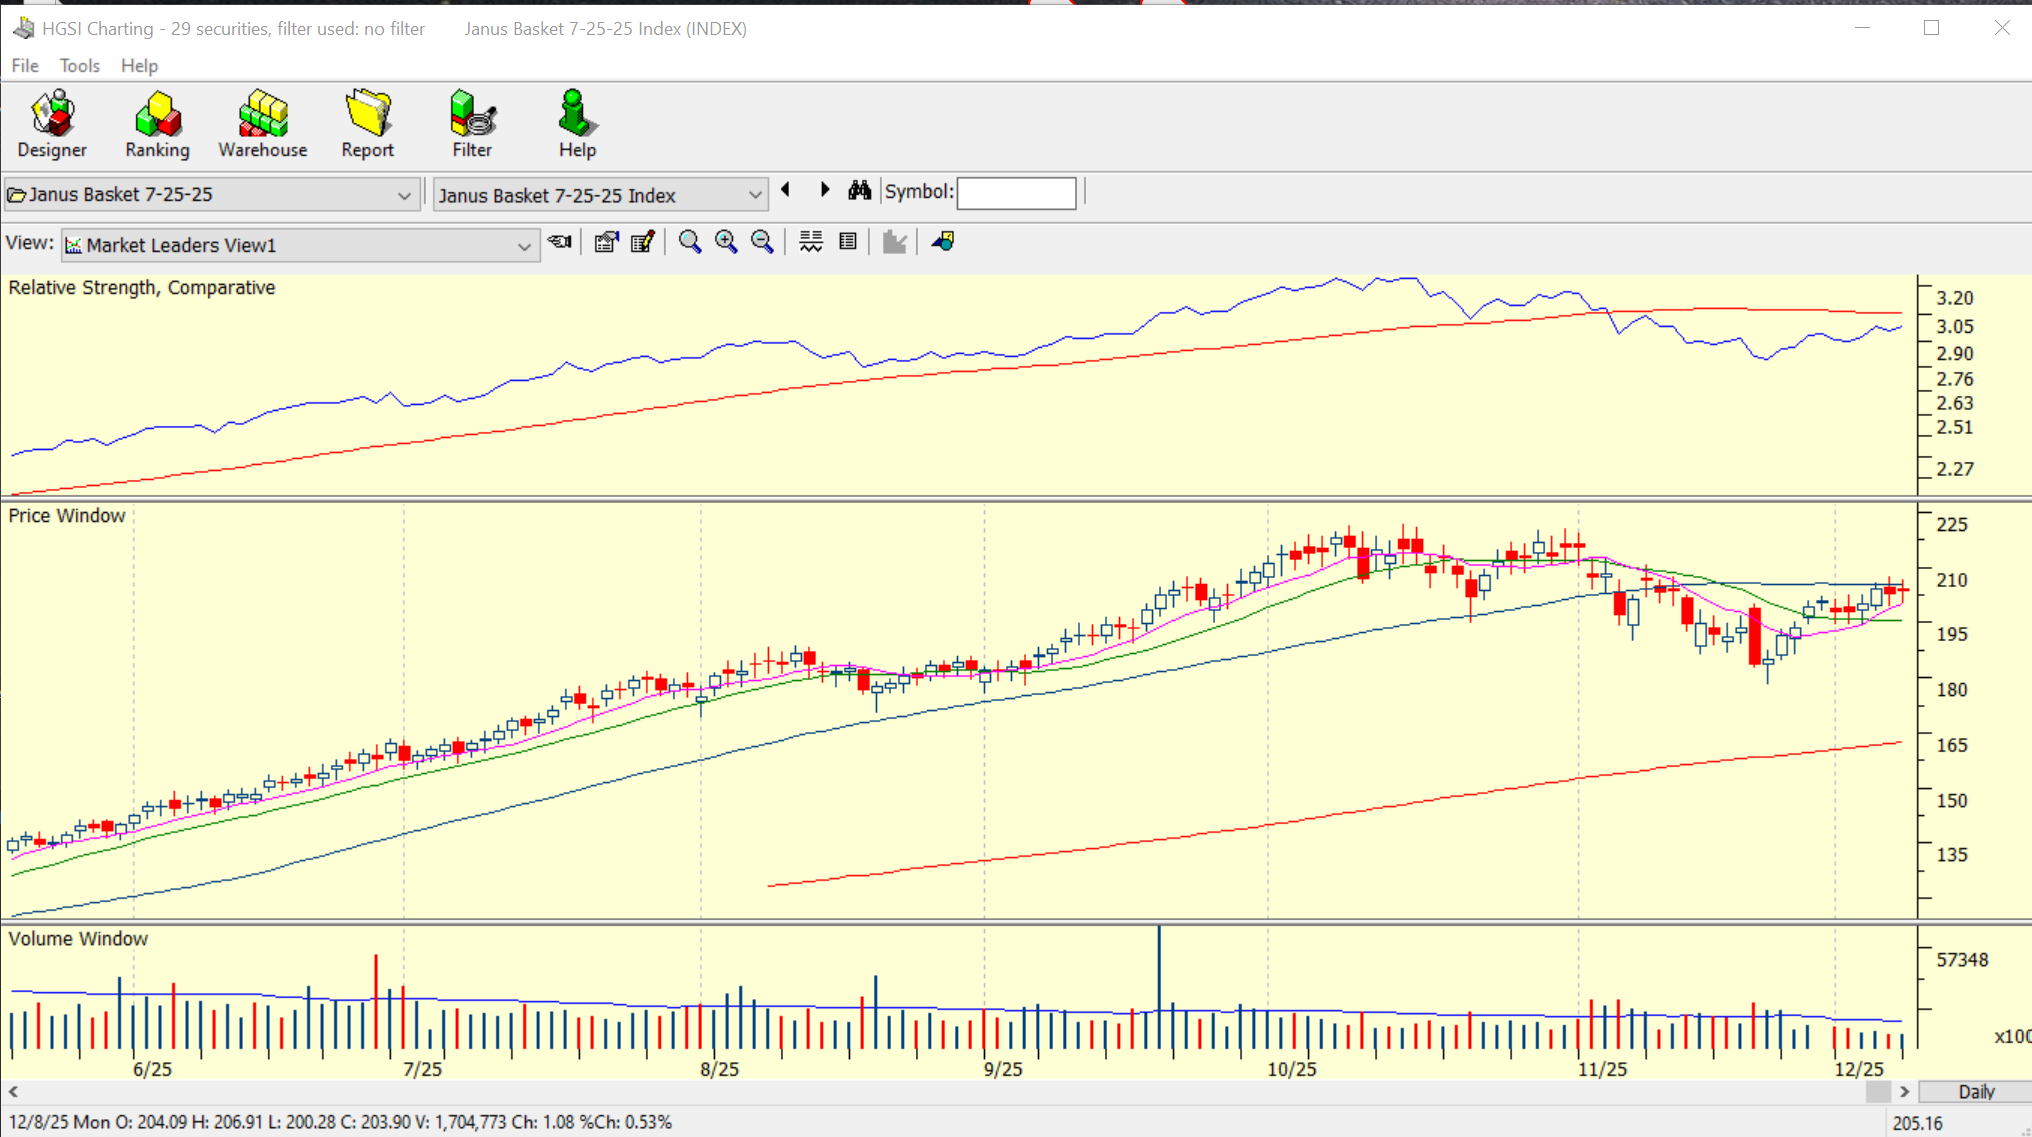Click into the Symbol input field
This screenshot has width=2032, height=1137.
coord(1016,193)
